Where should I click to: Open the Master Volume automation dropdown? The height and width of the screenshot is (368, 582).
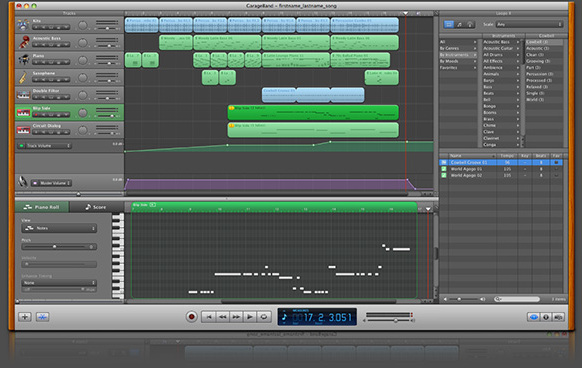click(55, 183)
